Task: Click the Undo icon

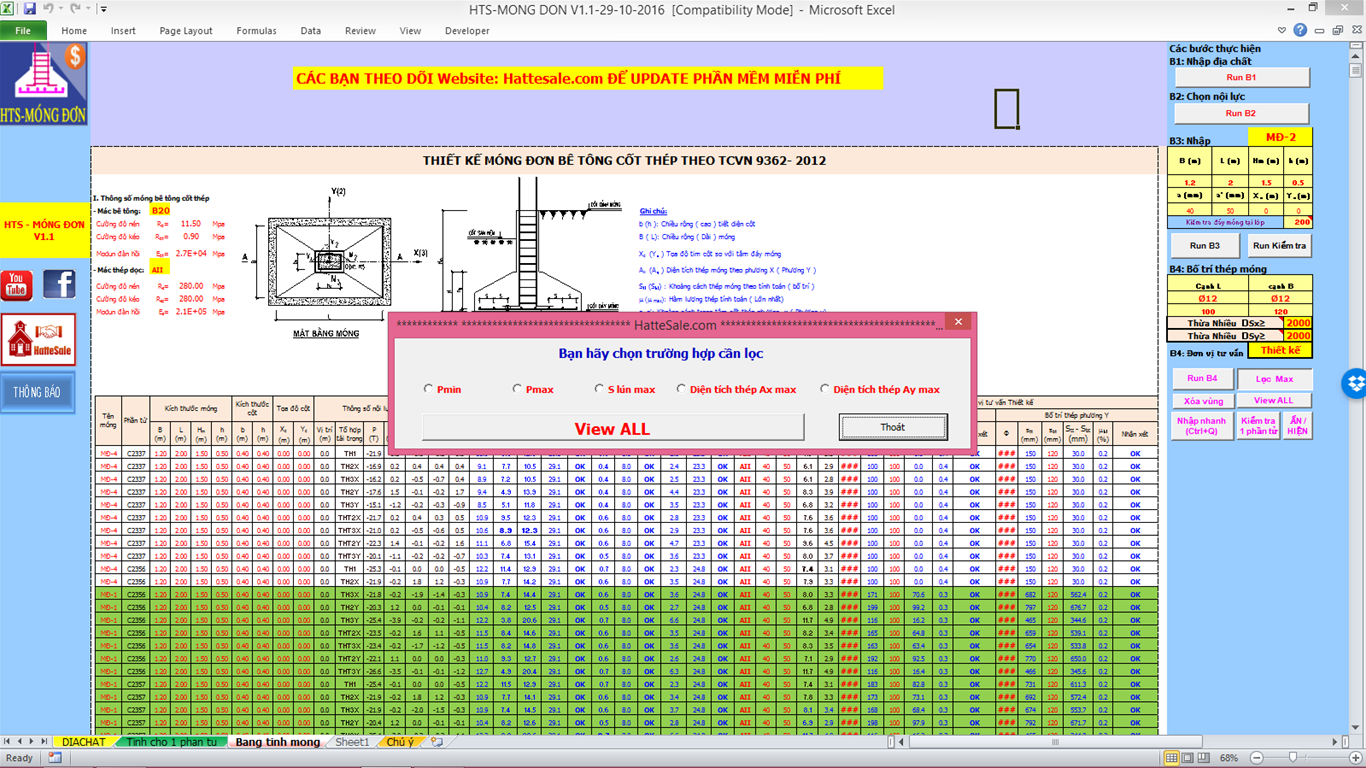Action: tap(46, 8)
